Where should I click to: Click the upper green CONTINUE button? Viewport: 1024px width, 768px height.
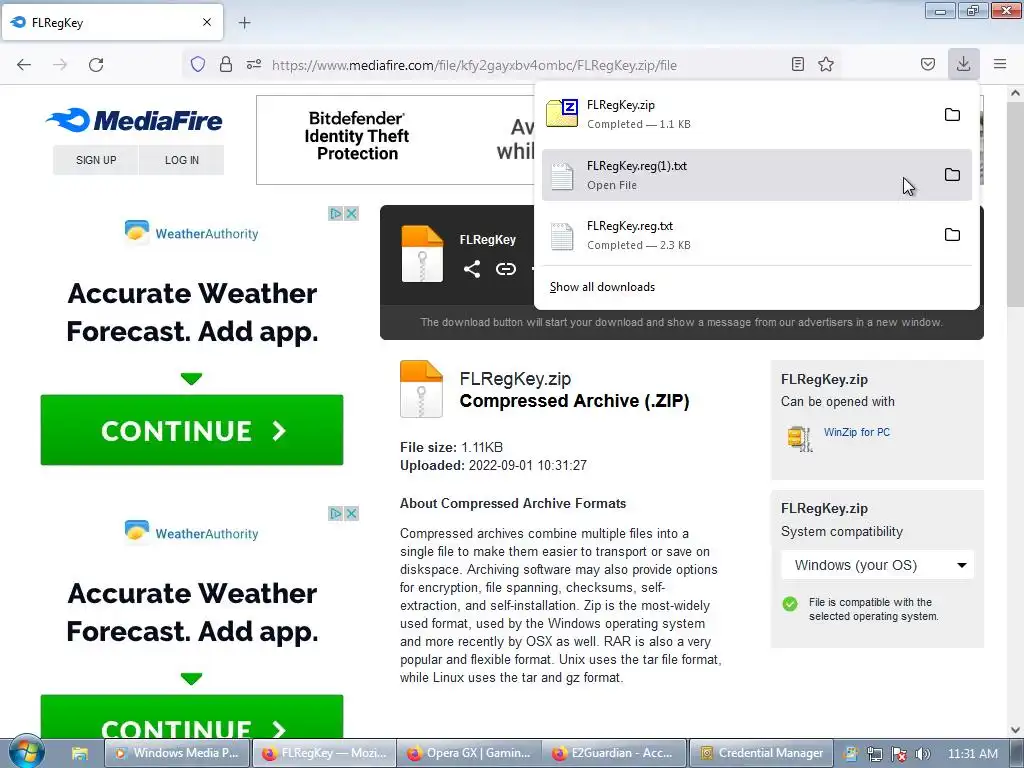pyautogui.click(x=192, y=430)
